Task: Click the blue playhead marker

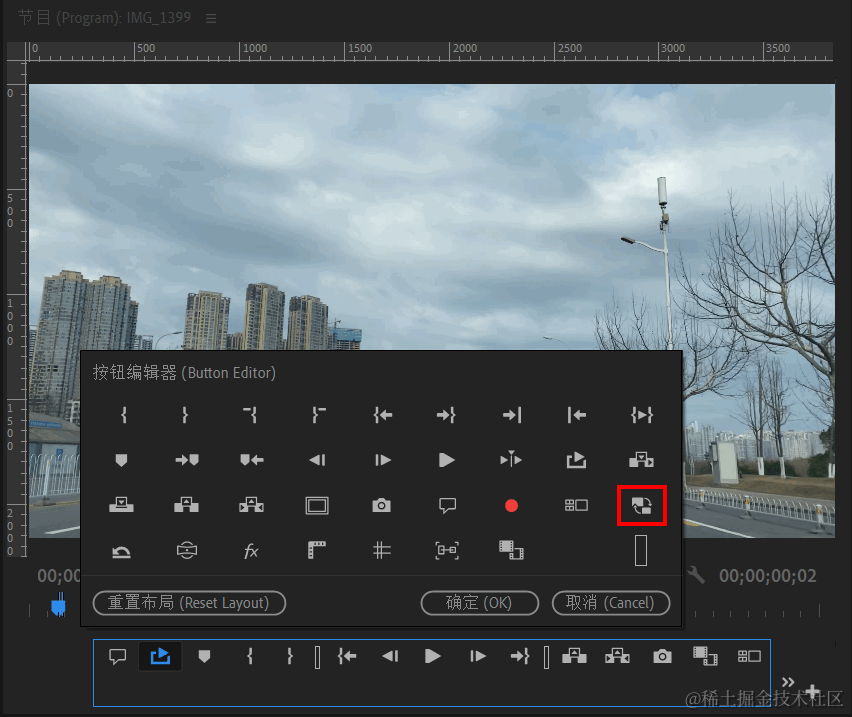Action: pyautogui.click(x=58, y=605)
